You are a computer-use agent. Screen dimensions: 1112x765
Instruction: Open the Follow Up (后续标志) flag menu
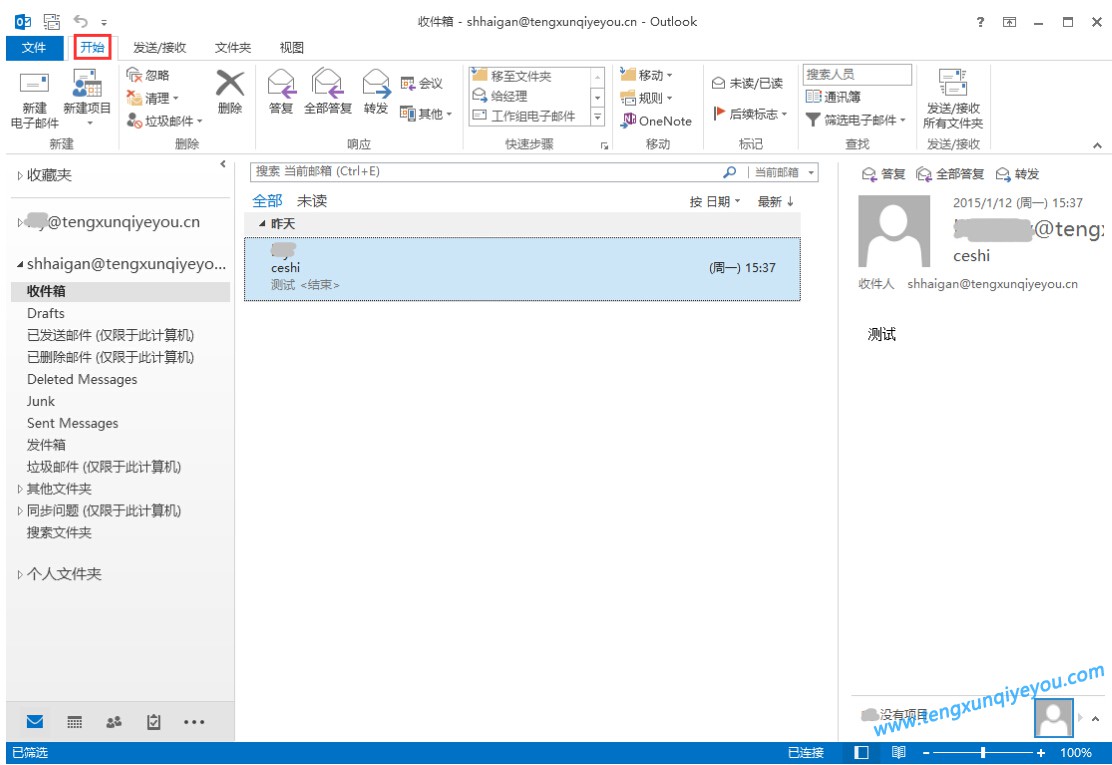(750, 113)
